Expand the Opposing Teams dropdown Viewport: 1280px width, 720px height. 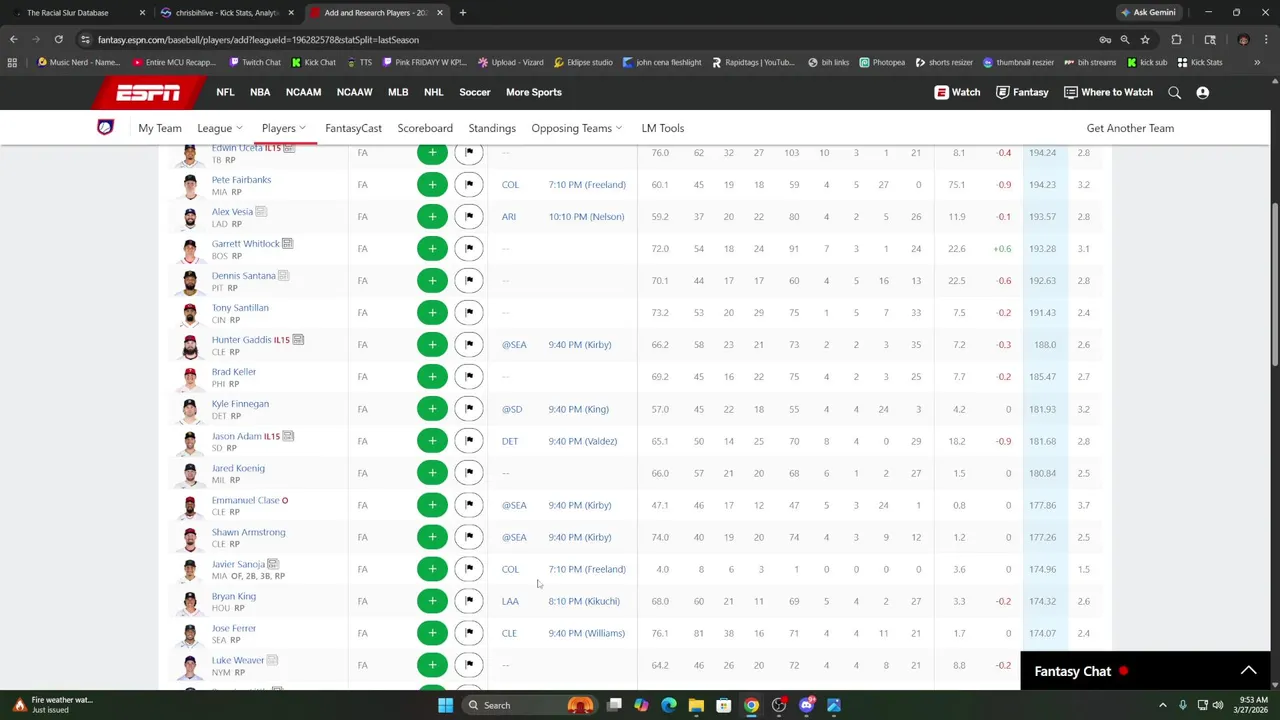pos(577,128)
